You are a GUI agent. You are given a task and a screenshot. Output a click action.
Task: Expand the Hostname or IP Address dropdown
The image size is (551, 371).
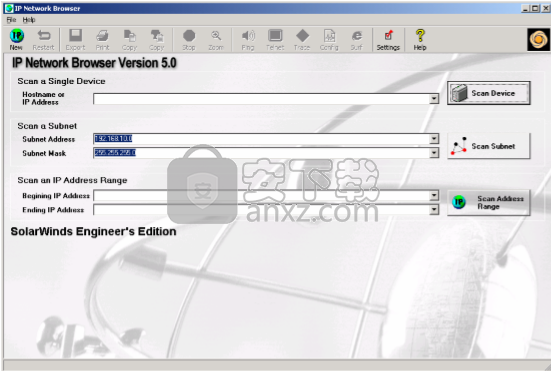[x=434, y=99]
